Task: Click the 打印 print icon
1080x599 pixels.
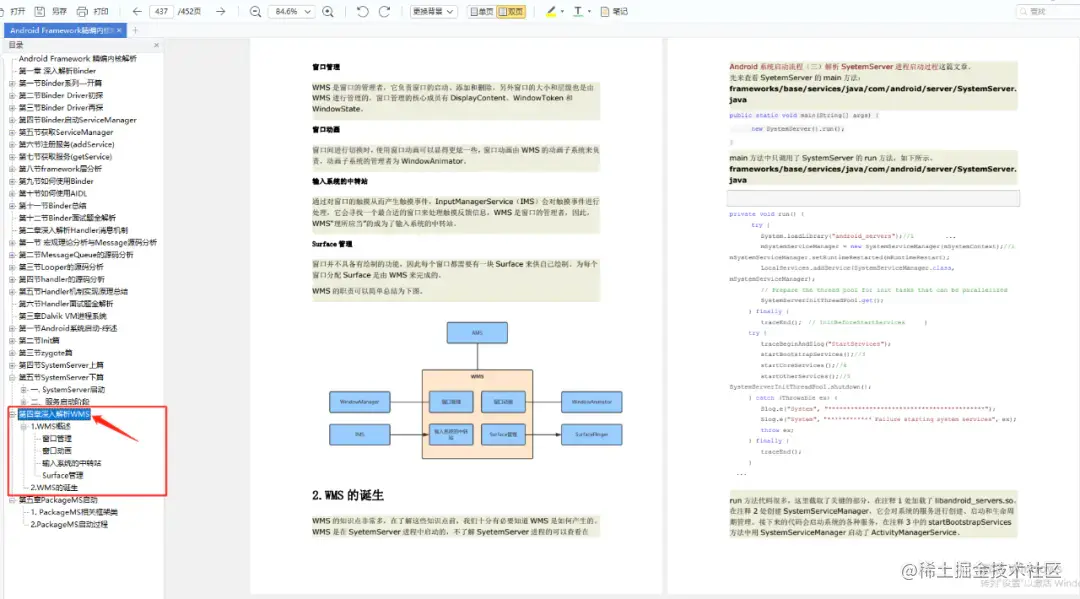Action: pos(82,12)
